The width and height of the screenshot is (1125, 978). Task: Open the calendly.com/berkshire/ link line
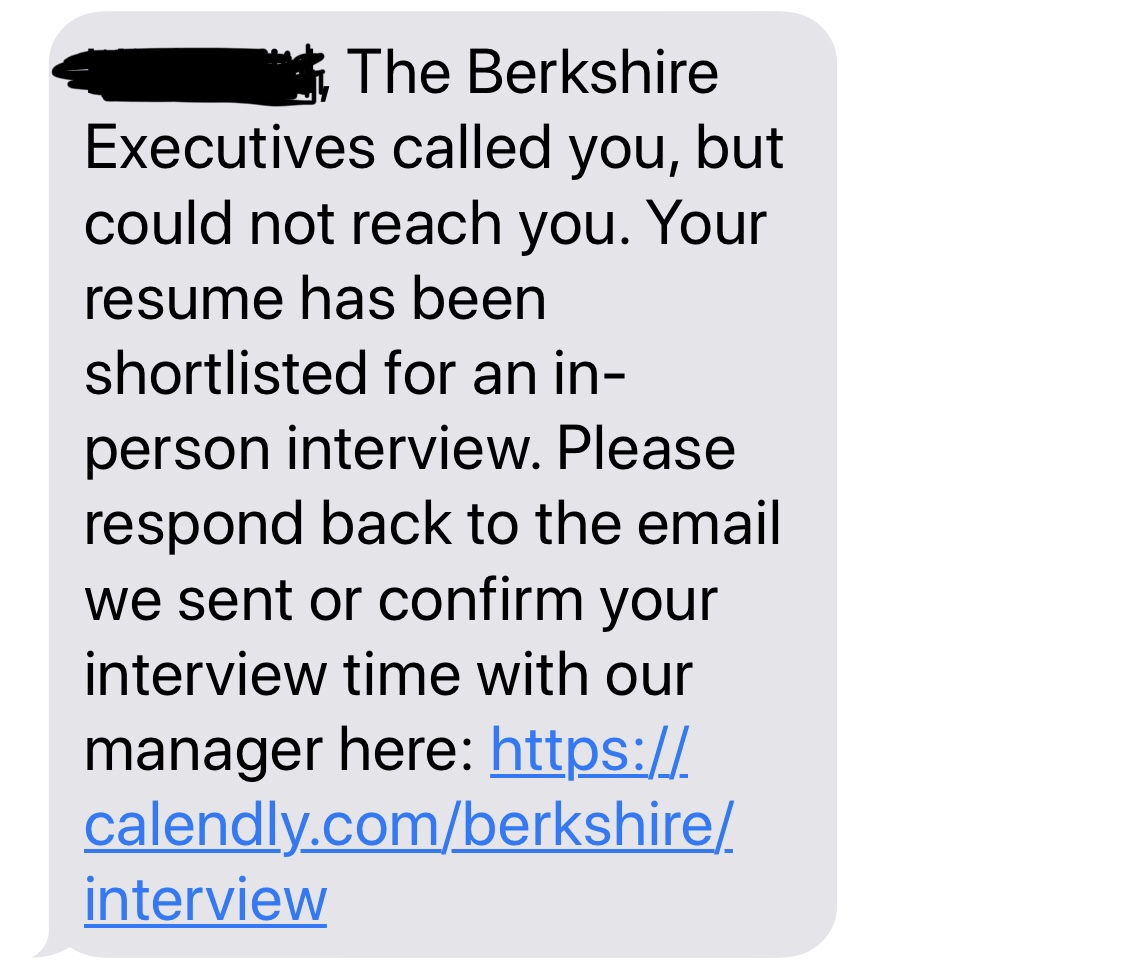408,827
